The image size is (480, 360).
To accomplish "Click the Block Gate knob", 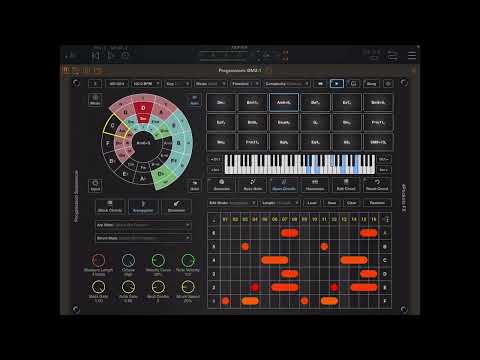I will click(98, 287).
